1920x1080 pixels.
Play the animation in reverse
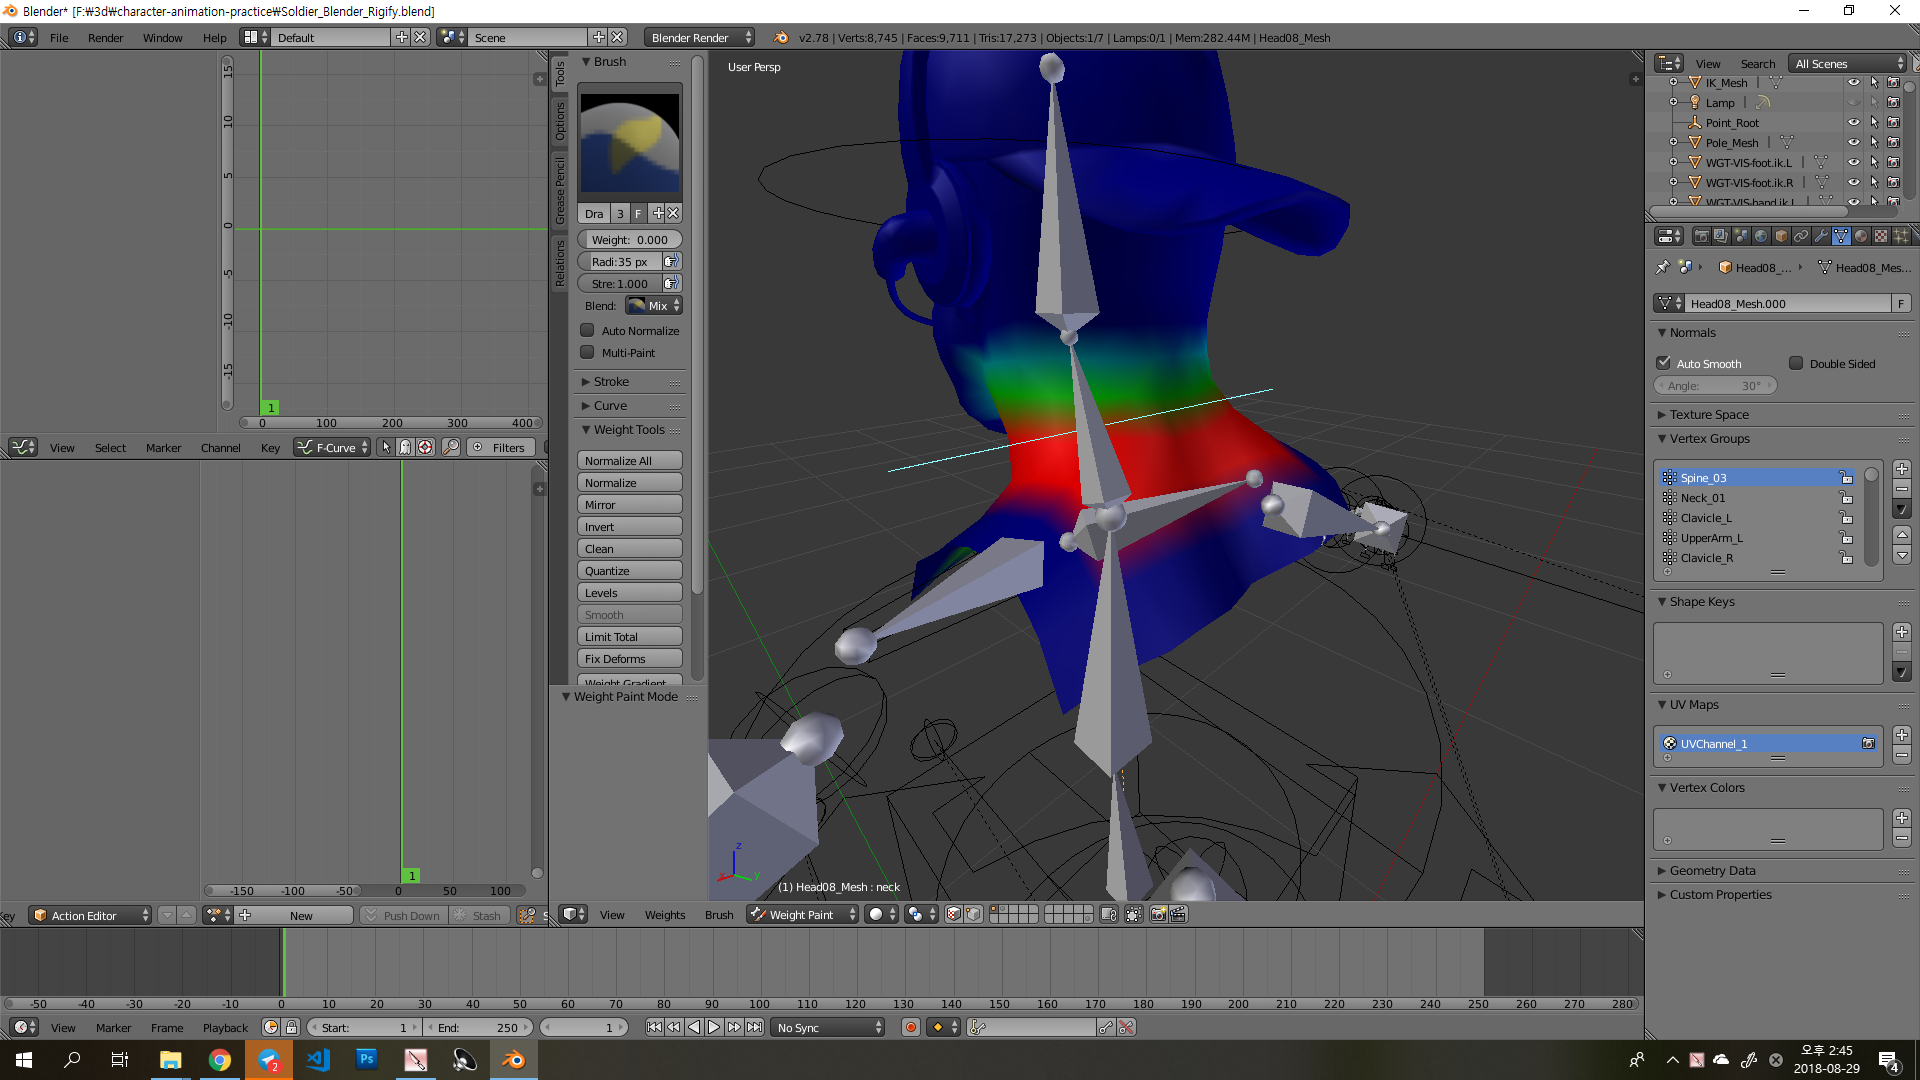point(694,1027)
